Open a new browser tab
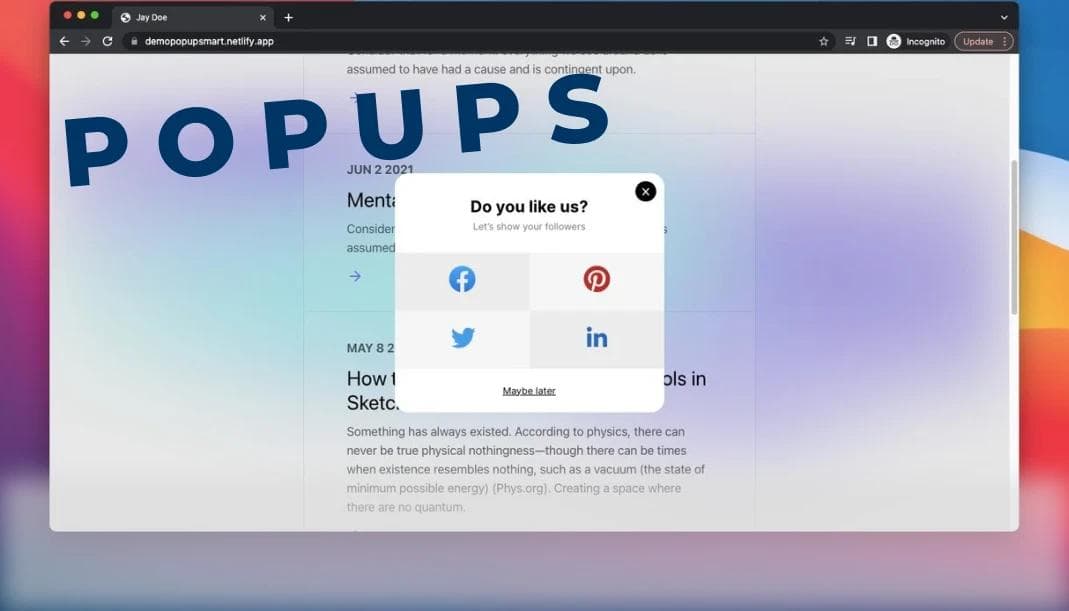 pos(288,16)
